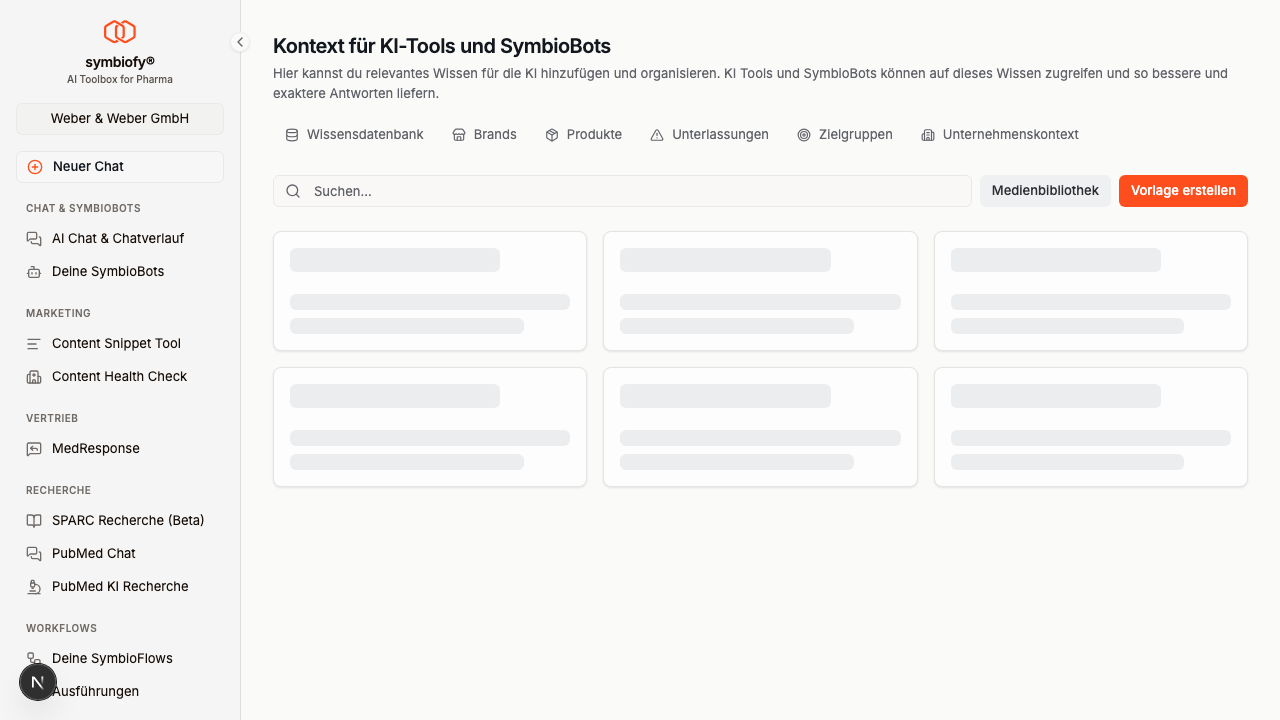Screen dimensions: 1280x720
Task: Click the microscope icon for PubMed KI Recherche
Action: click(34, 587)
